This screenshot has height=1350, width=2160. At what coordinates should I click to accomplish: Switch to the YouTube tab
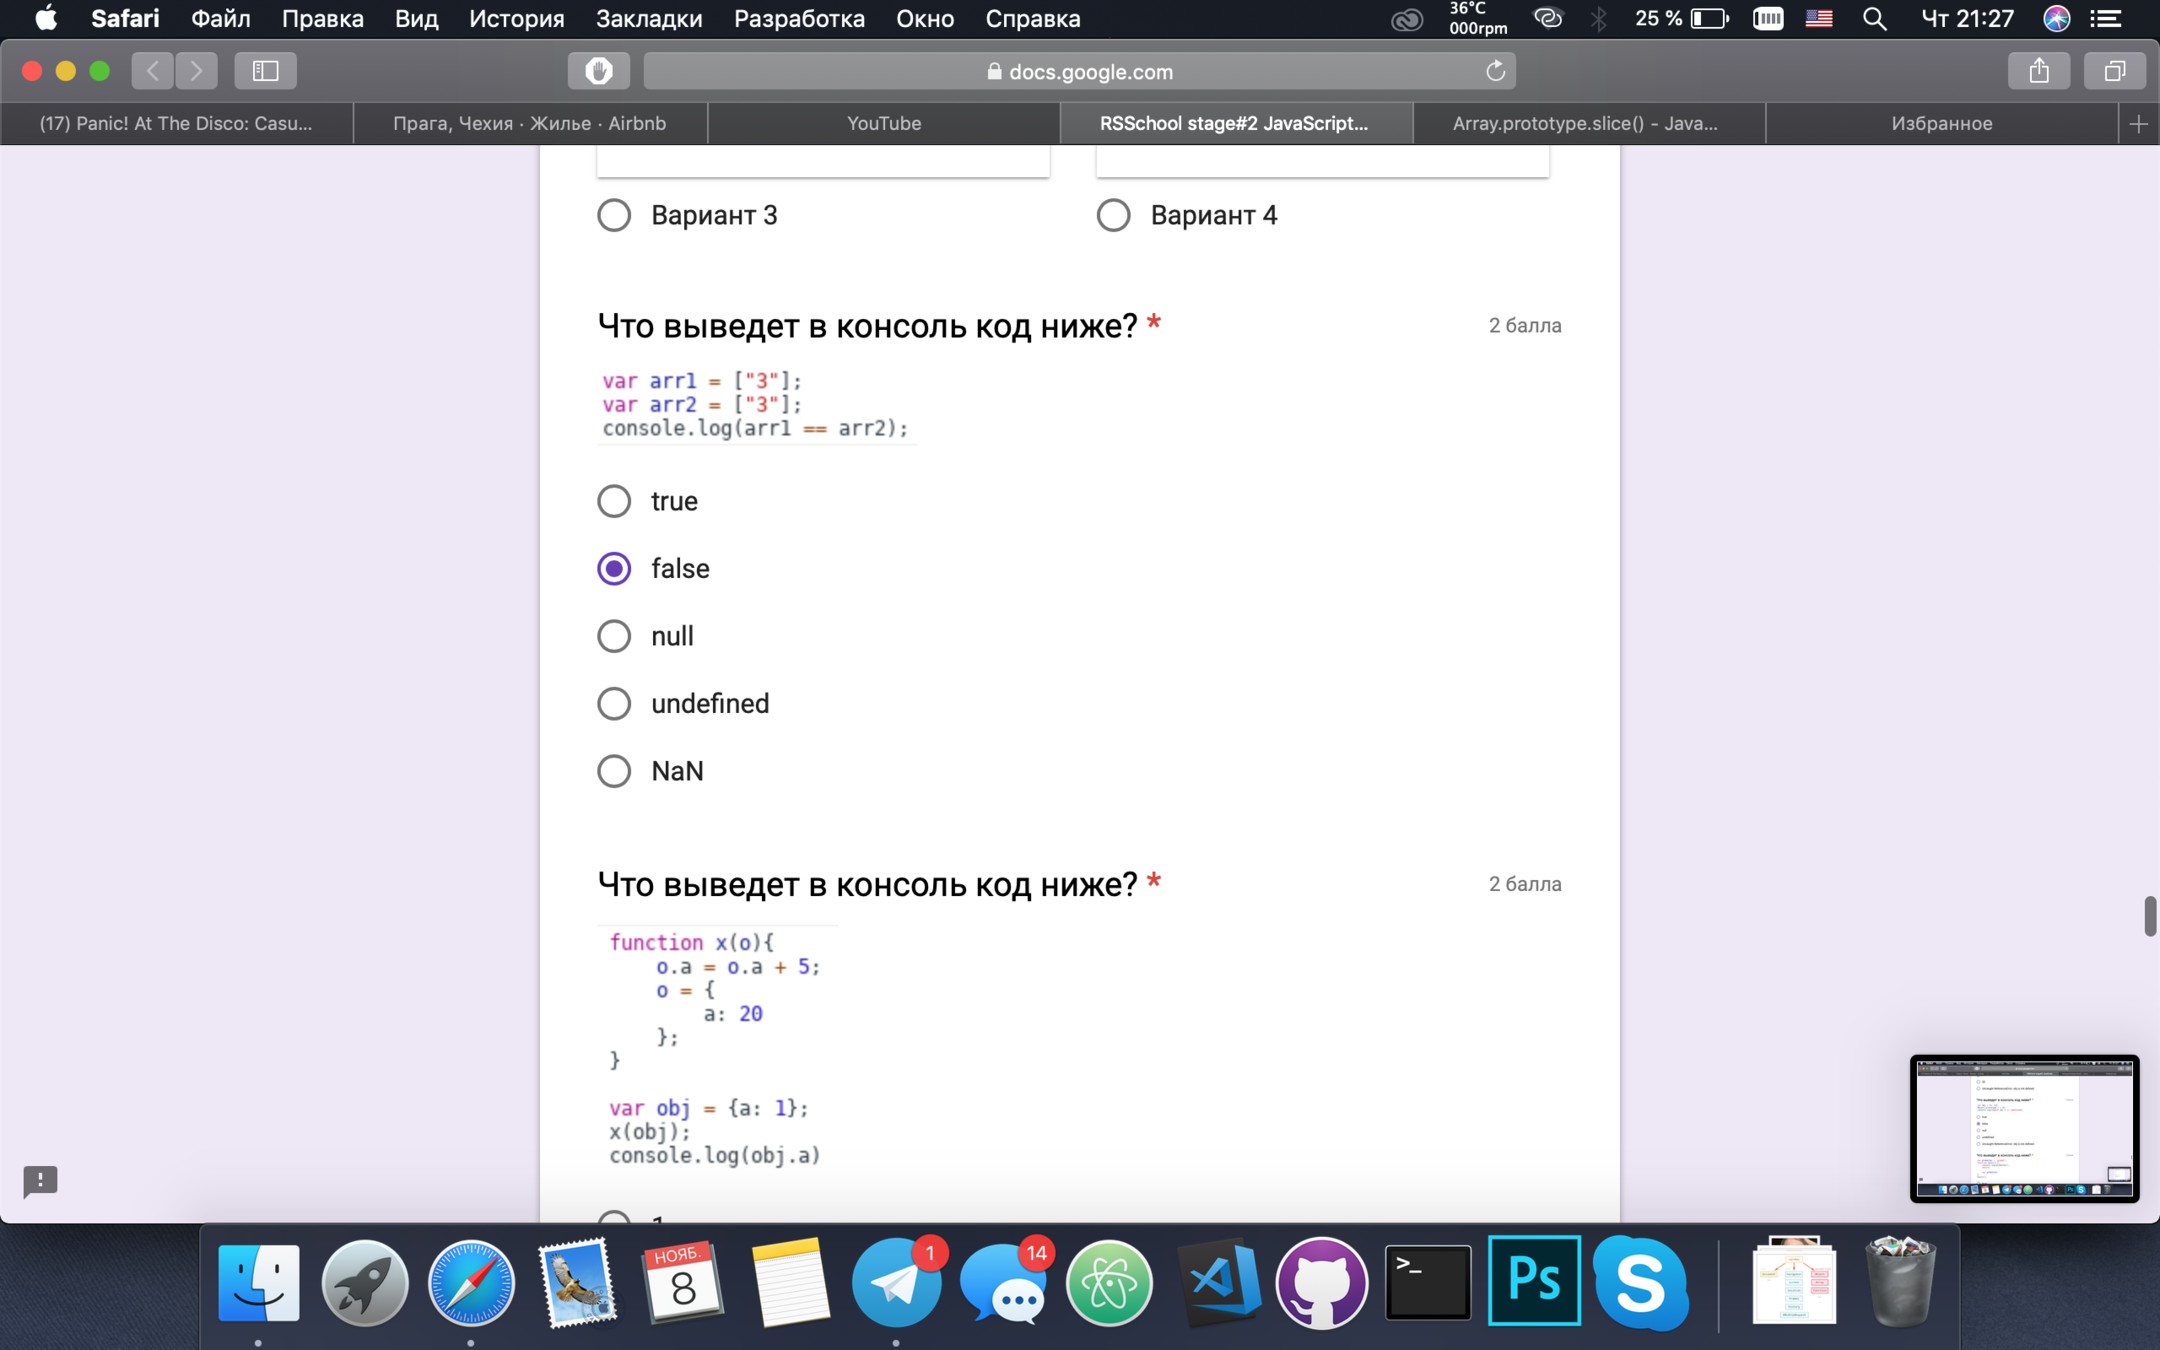[884, 124]
